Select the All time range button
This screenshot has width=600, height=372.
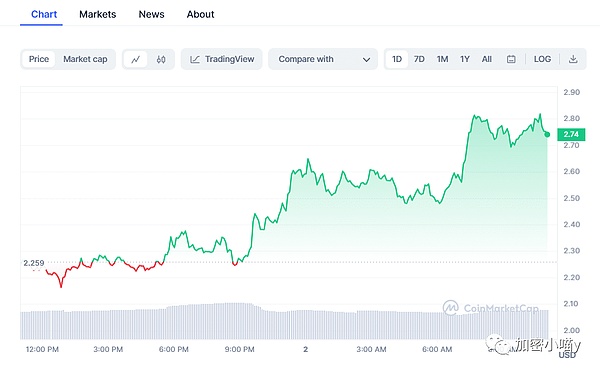point(486,59)
